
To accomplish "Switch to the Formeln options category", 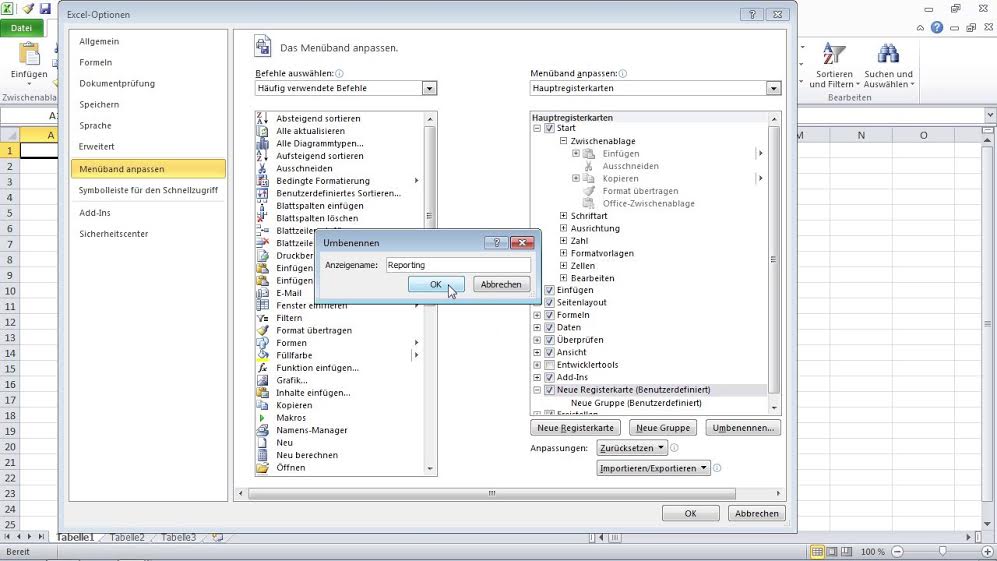I will click(x=96, y=62).
